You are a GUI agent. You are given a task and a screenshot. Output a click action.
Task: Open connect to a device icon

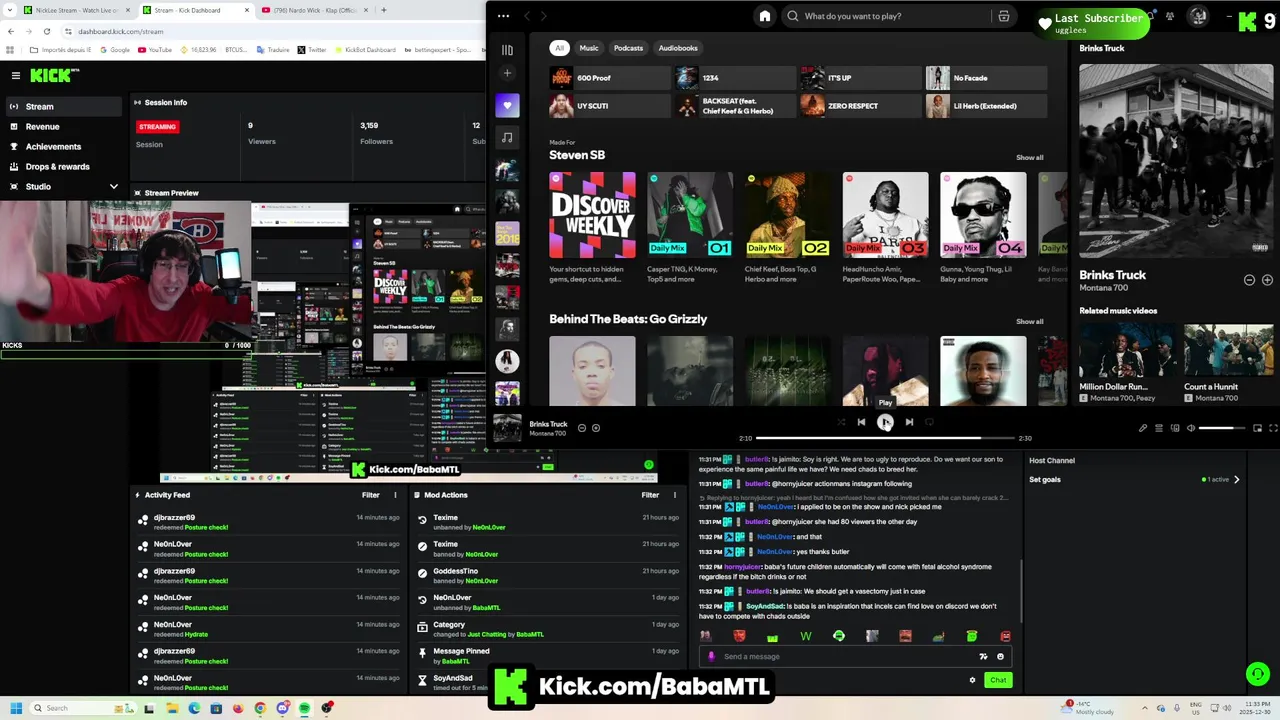coord(1175,428)
